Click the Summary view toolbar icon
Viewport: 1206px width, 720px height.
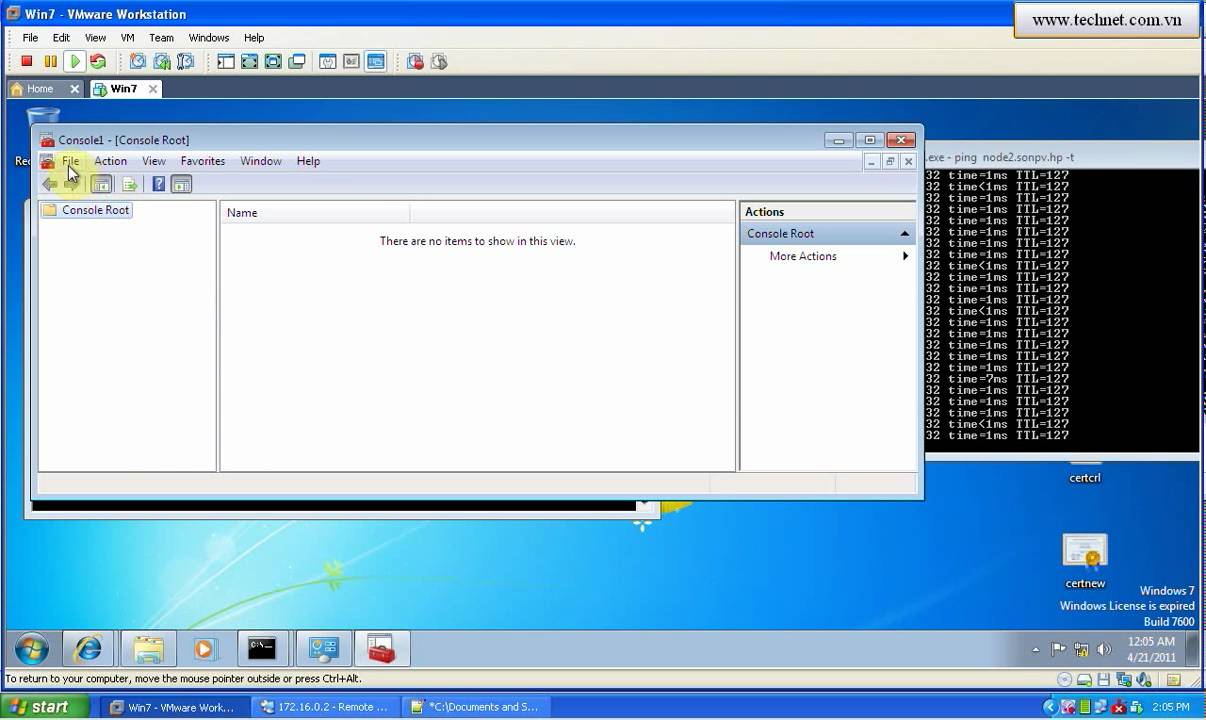pos(328,62)
